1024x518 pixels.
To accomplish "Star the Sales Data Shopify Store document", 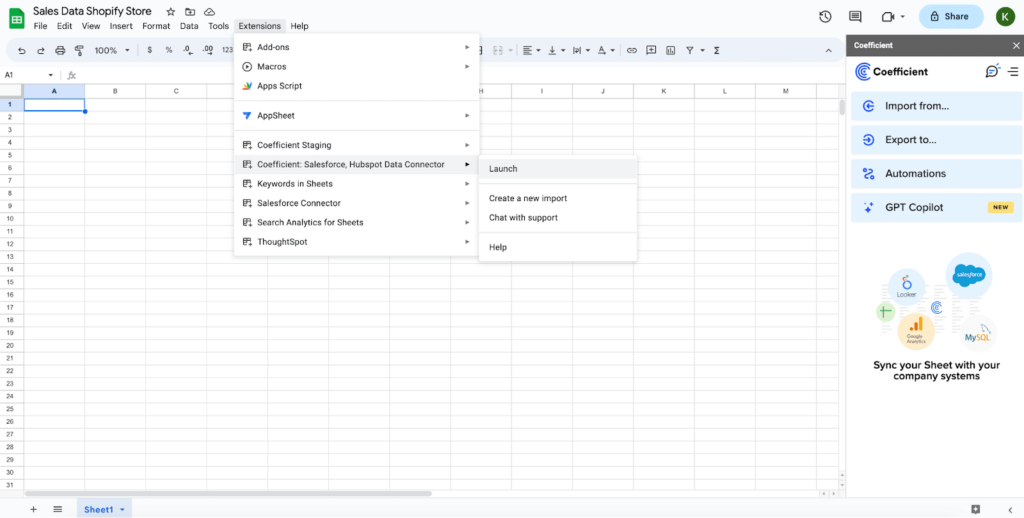I will 170,12.
